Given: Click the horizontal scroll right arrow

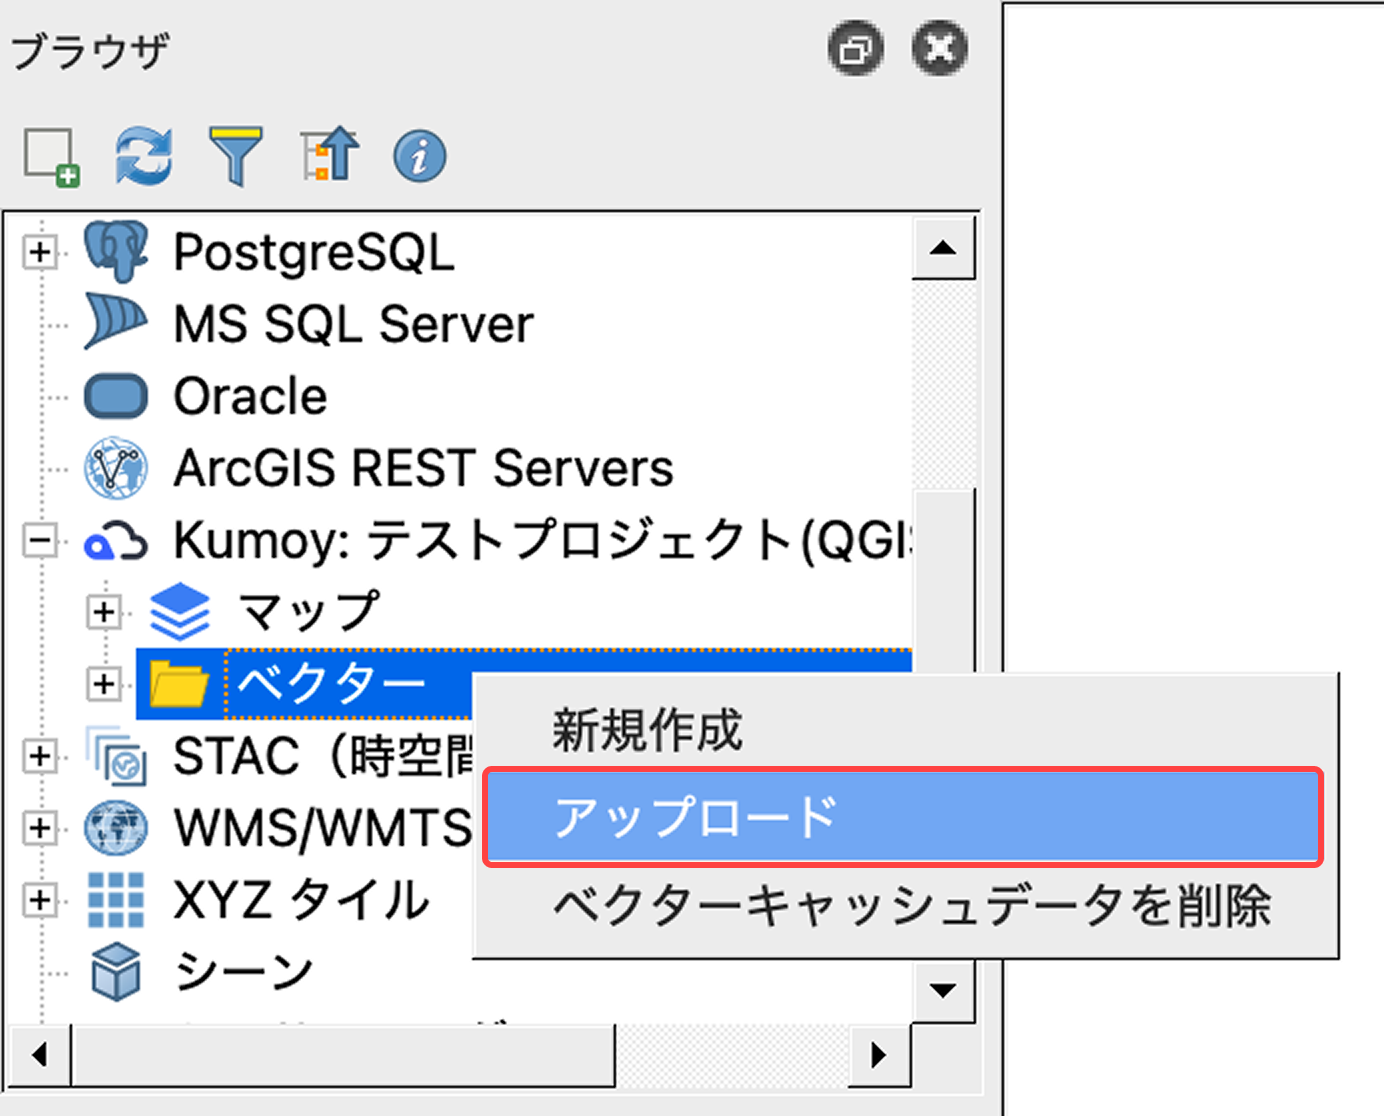Looking at the screenshot, I should click(878, 1055).
